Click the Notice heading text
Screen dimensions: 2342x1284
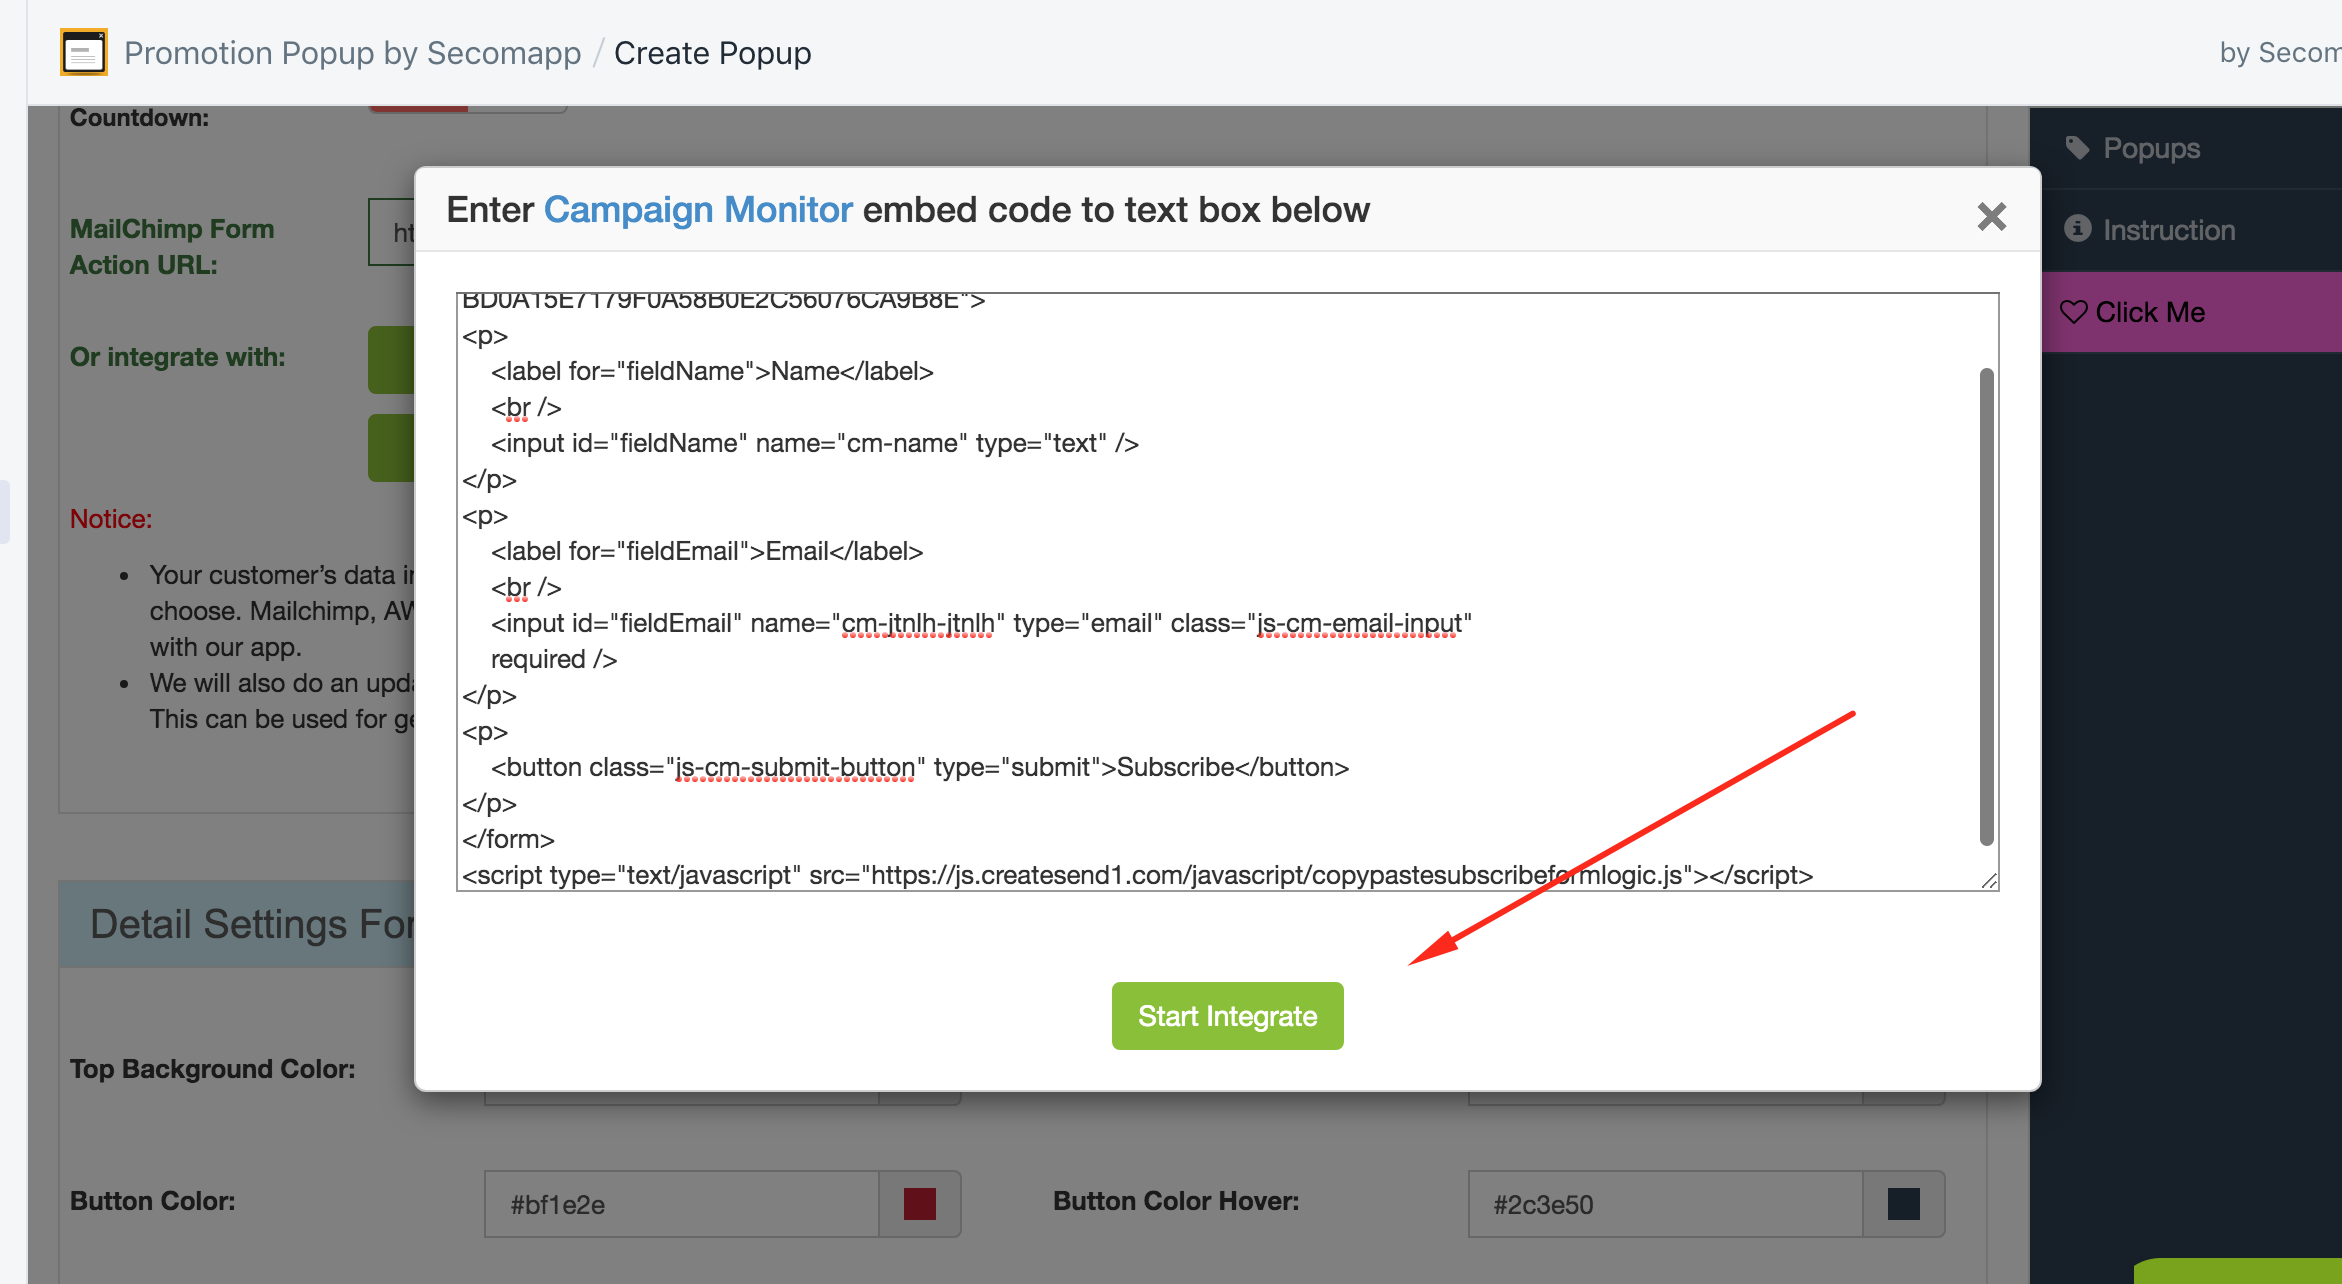(x=111, y=519)
